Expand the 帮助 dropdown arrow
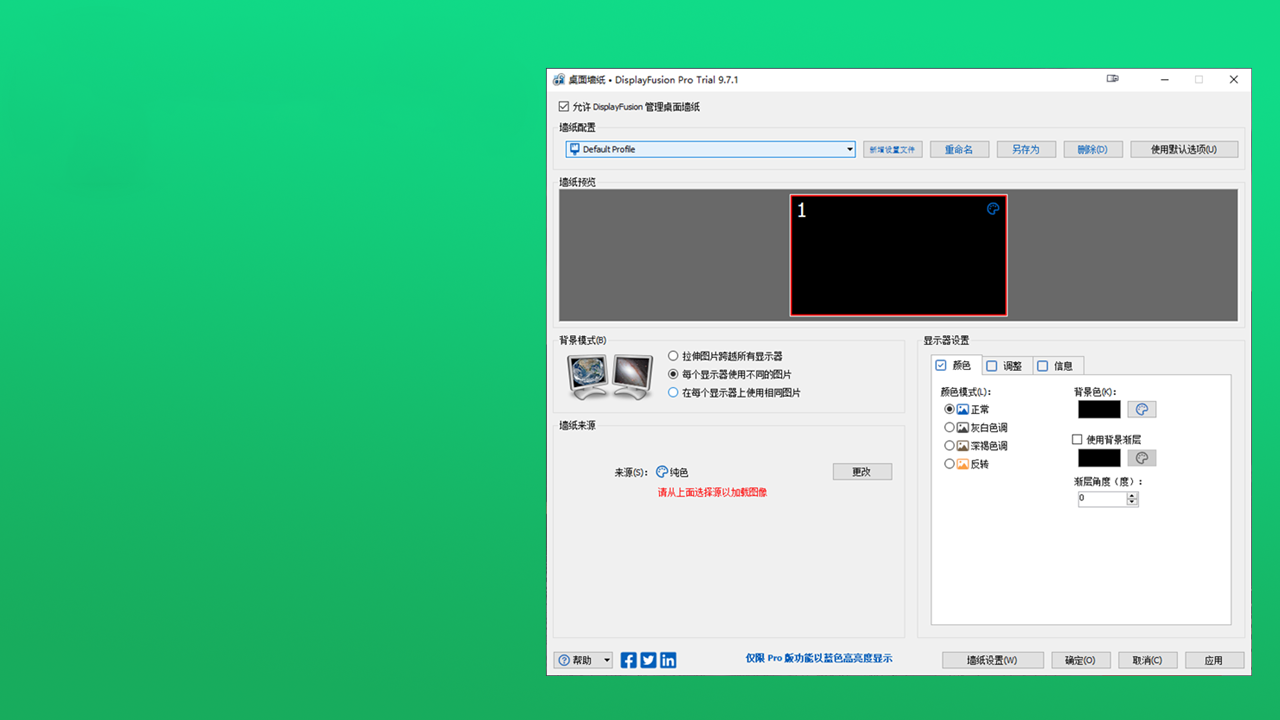This screenshot has width=1280, height=720. pyautogui.click(x=607, y=660)
